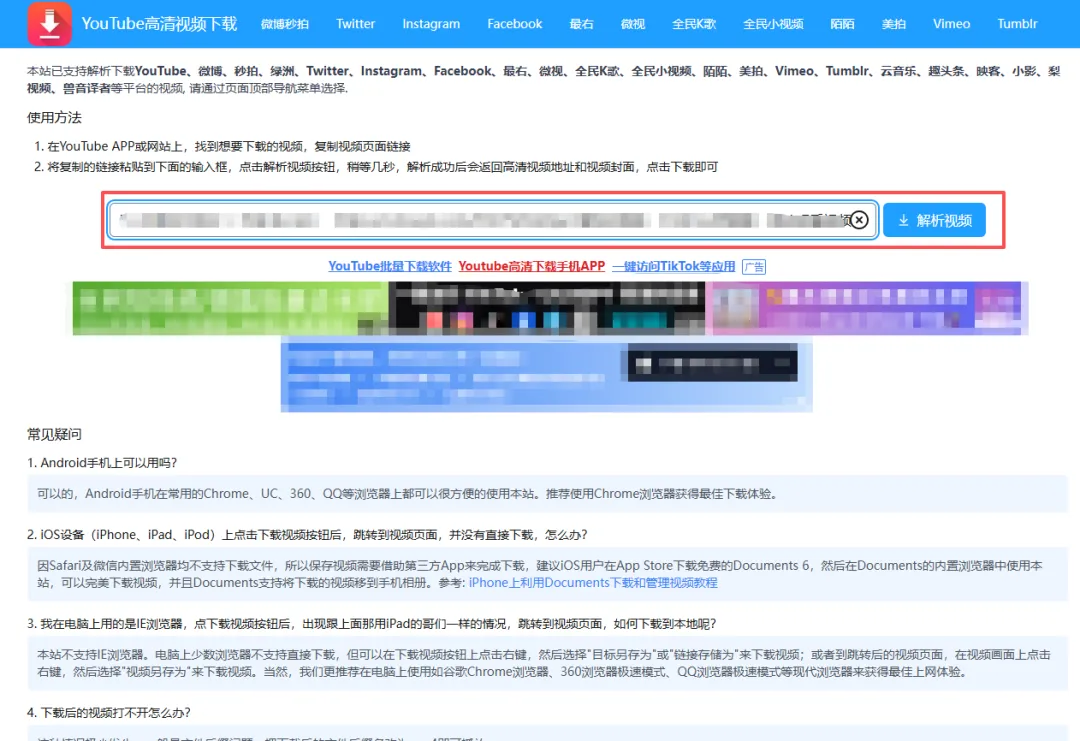Open the 全民小视频 nav item
The width and height of the screenshot is (1080, 741).
(x=773, y=24)
